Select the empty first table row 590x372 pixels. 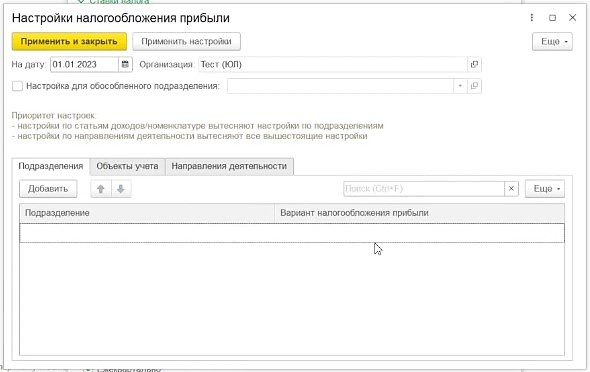(292, 233)
